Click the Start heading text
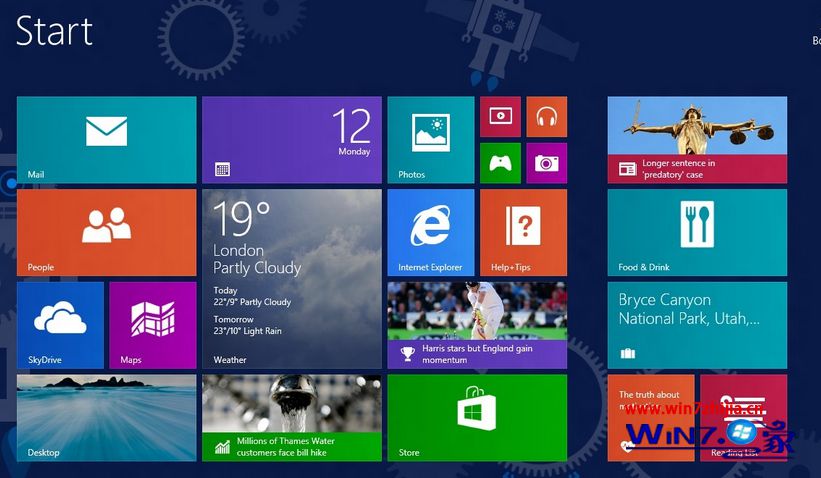 pyautogui.click(x=54, y=31)
